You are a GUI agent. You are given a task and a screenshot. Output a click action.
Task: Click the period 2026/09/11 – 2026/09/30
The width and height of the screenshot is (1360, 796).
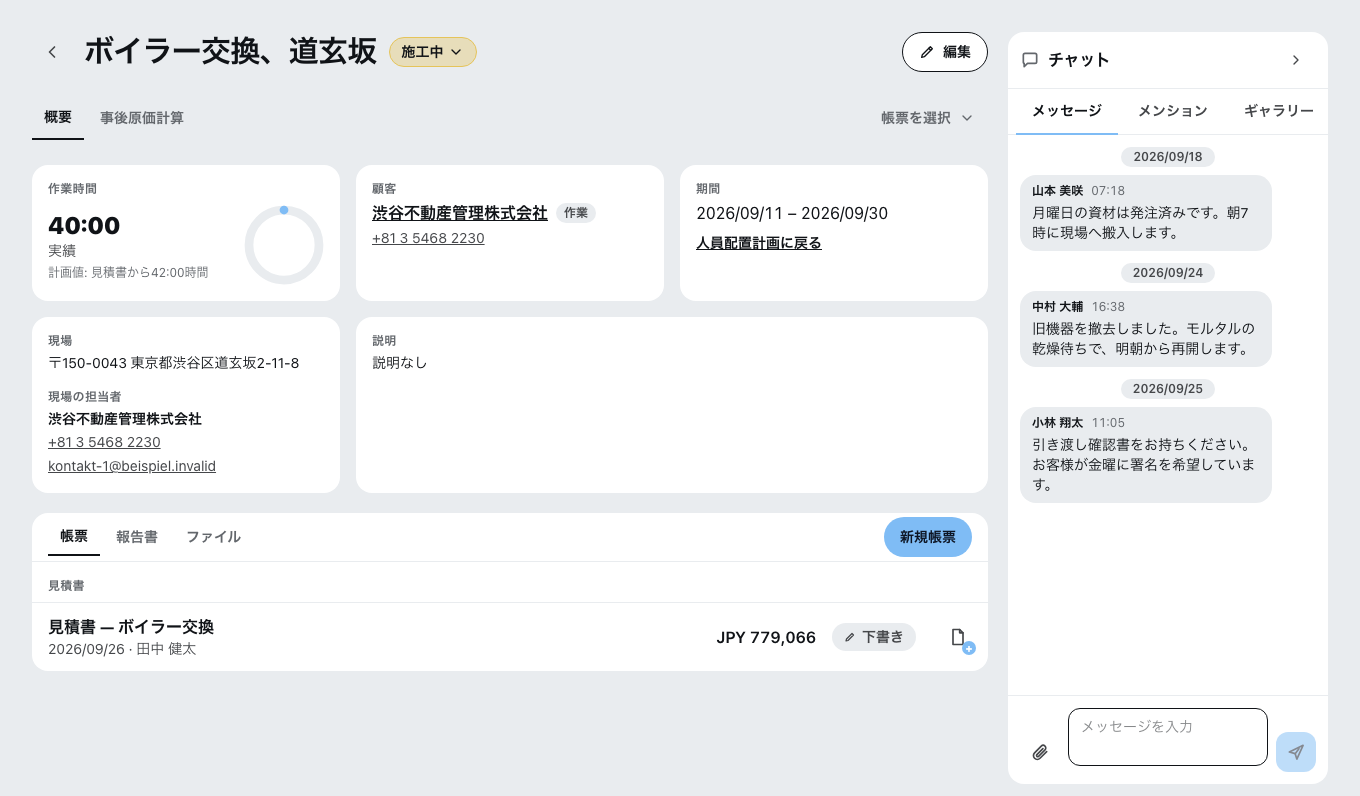pos(792,213)
